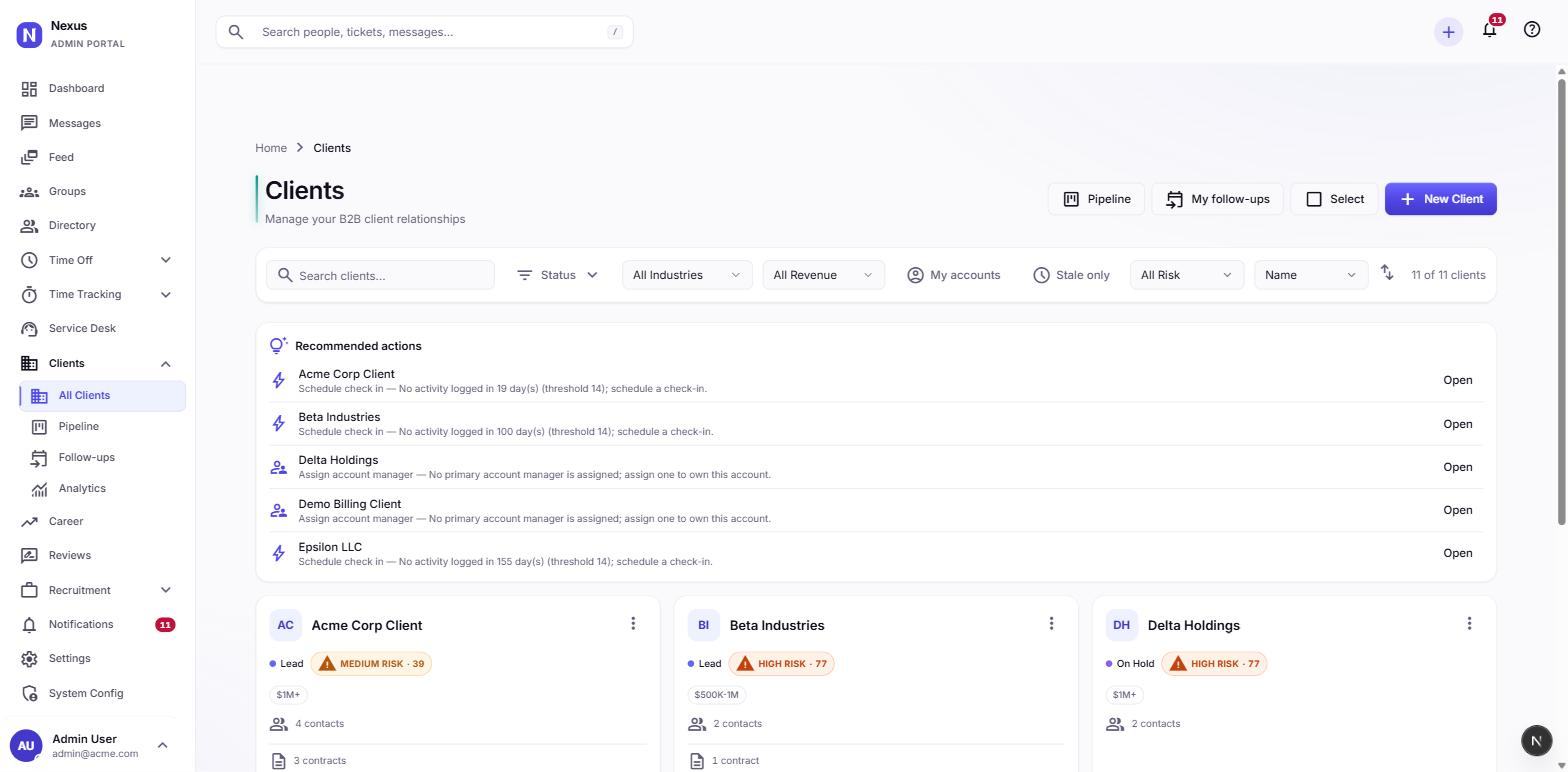Open the Epsilon LLC recommended action
The image size is (1568, 772).
click(x=1457, y=553)
